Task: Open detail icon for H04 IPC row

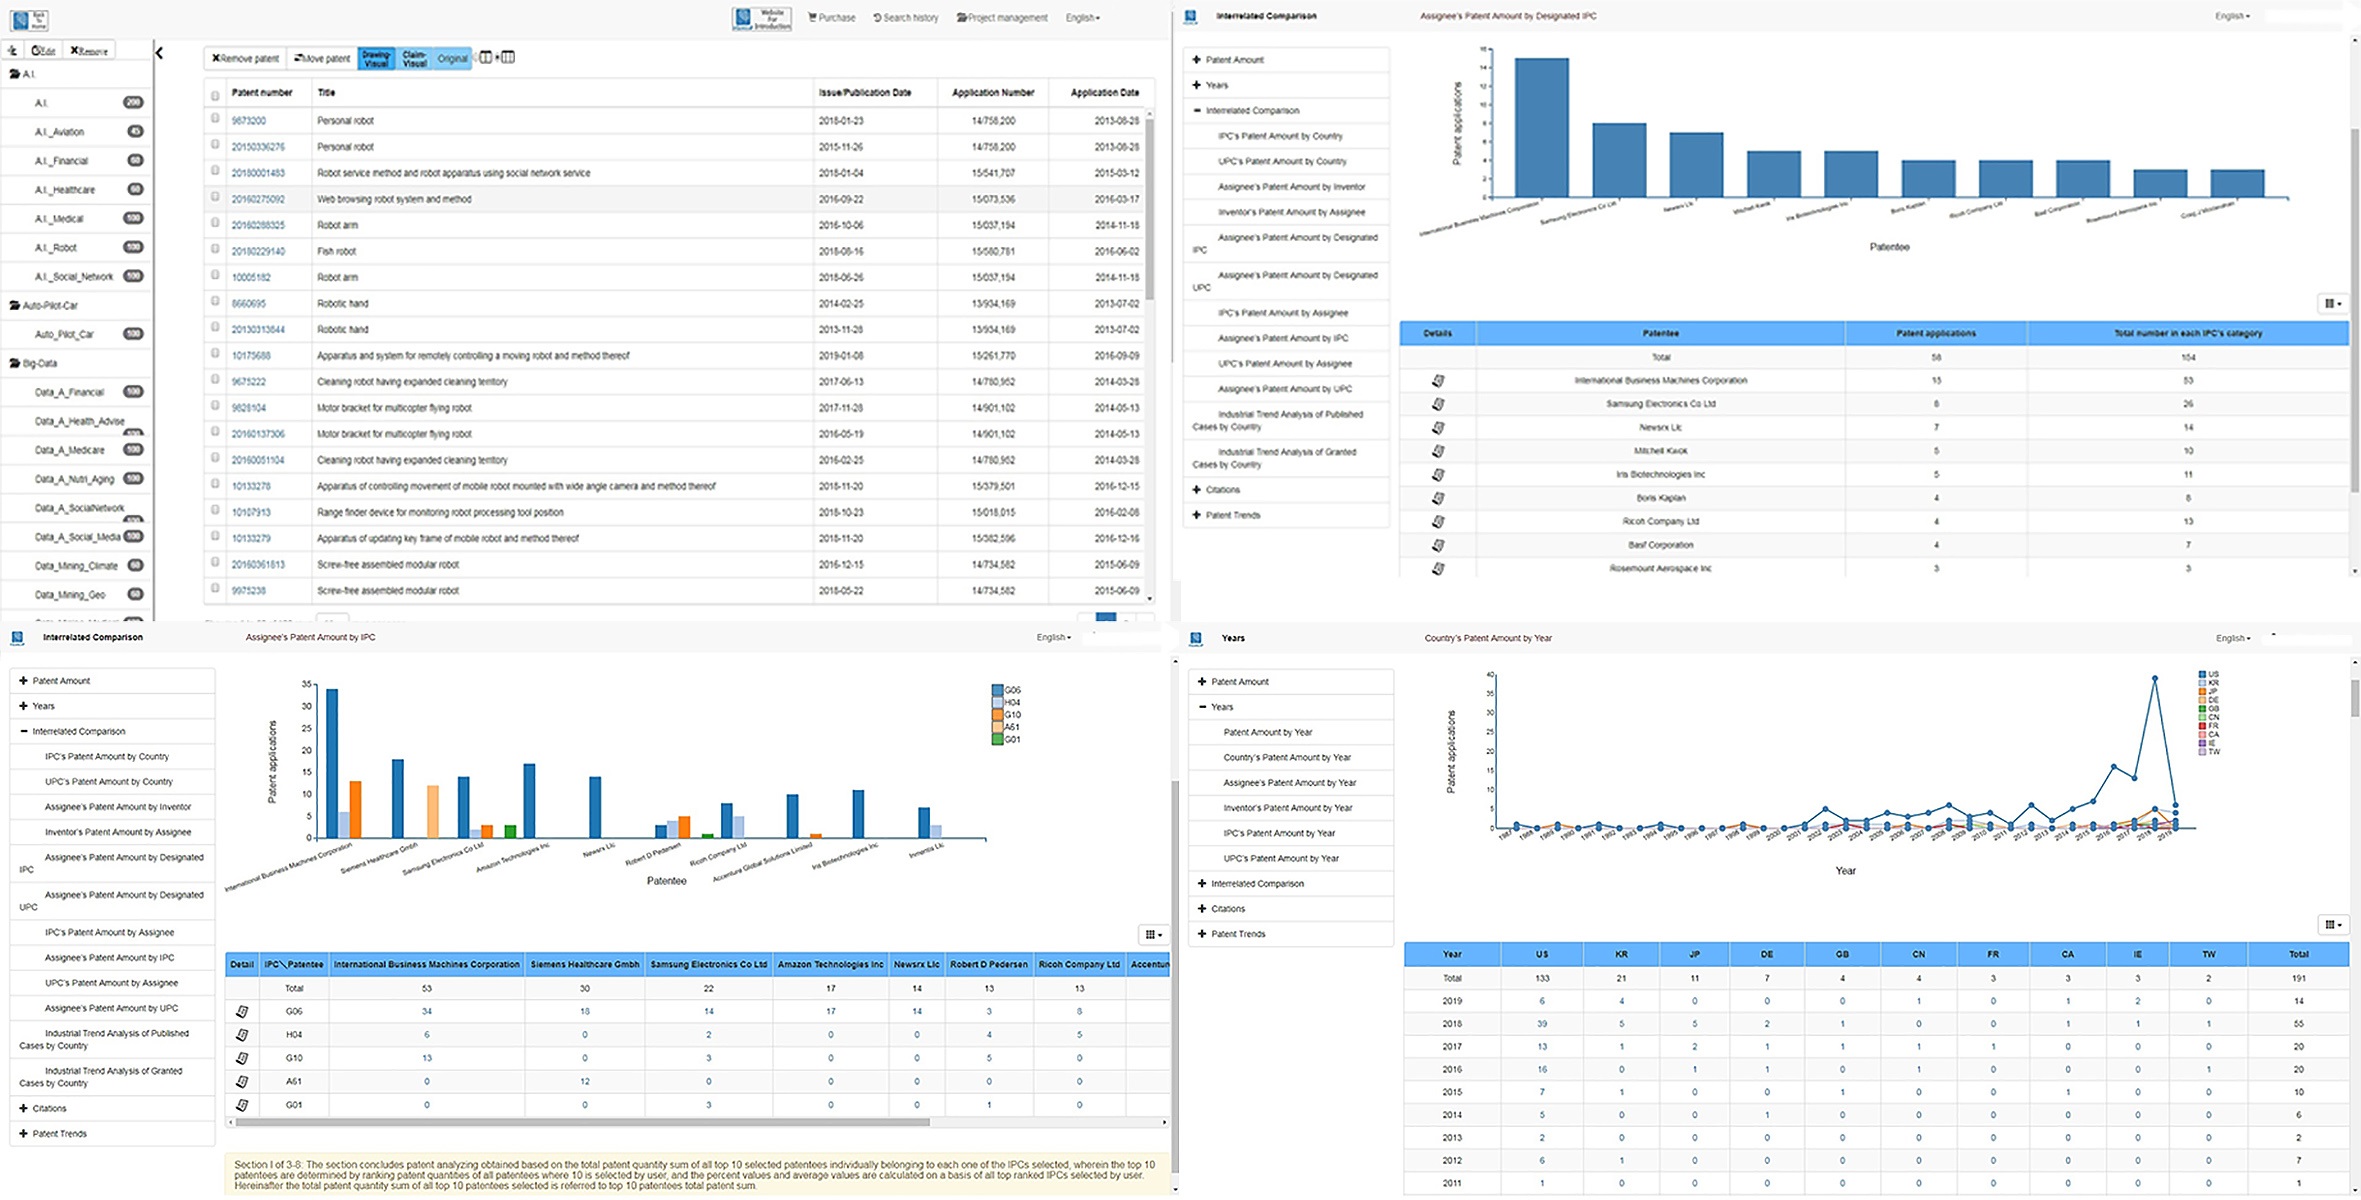Action: point(242,1035)
